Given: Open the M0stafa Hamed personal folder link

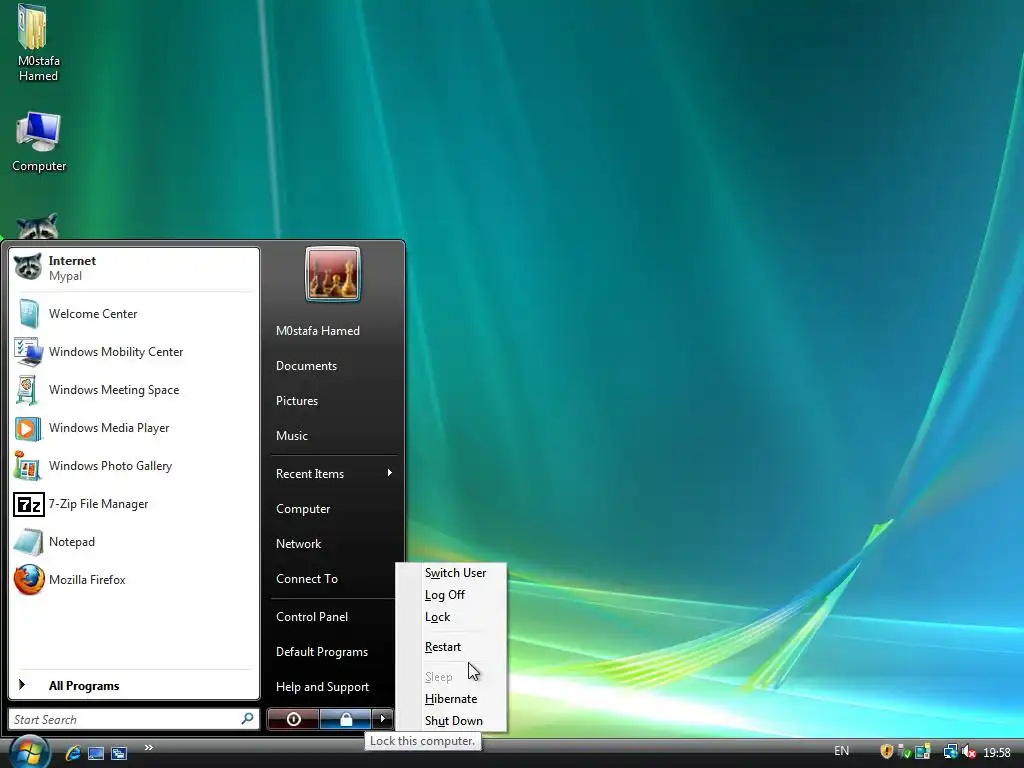Looking at the screenshot, I should pyautogui.click(x=318, y=330).
